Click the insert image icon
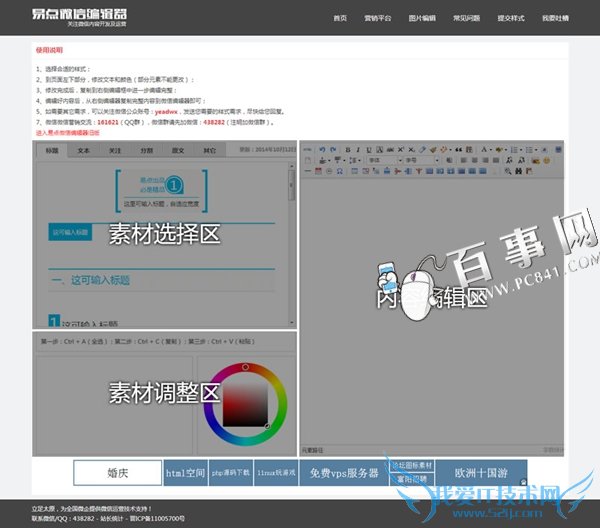Image resolution: width=600 pixels, height=528 pixels. (x=535, y=160)
